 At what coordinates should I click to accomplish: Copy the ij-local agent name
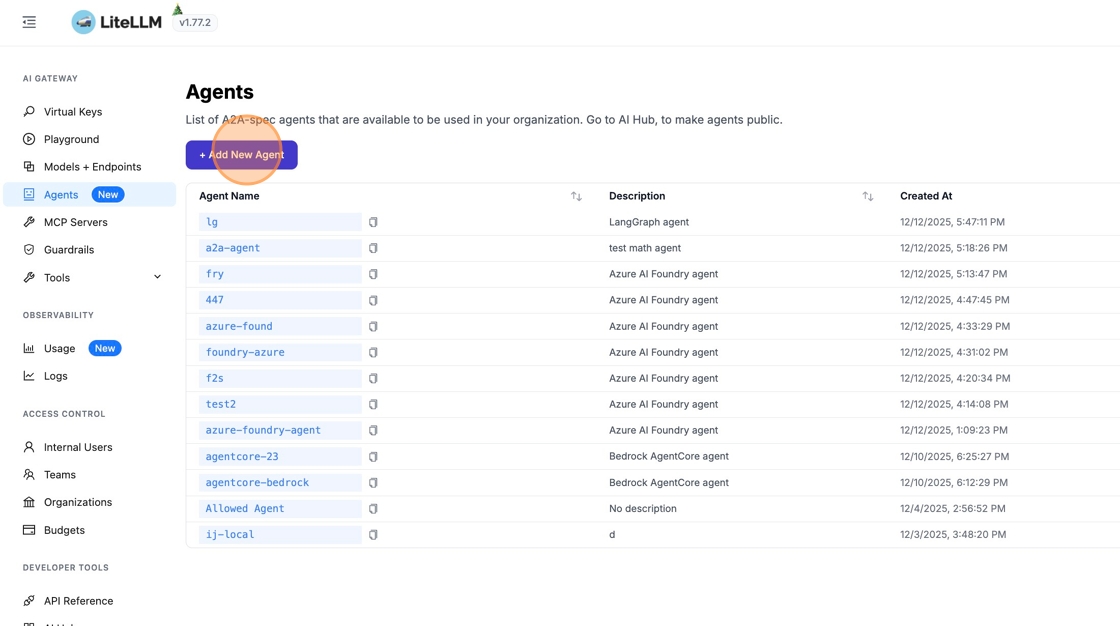click(373, 535)
